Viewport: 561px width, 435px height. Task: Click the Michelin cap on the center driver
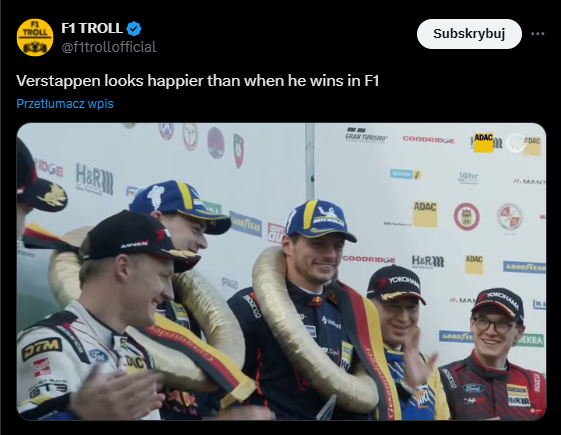(319, 220)
